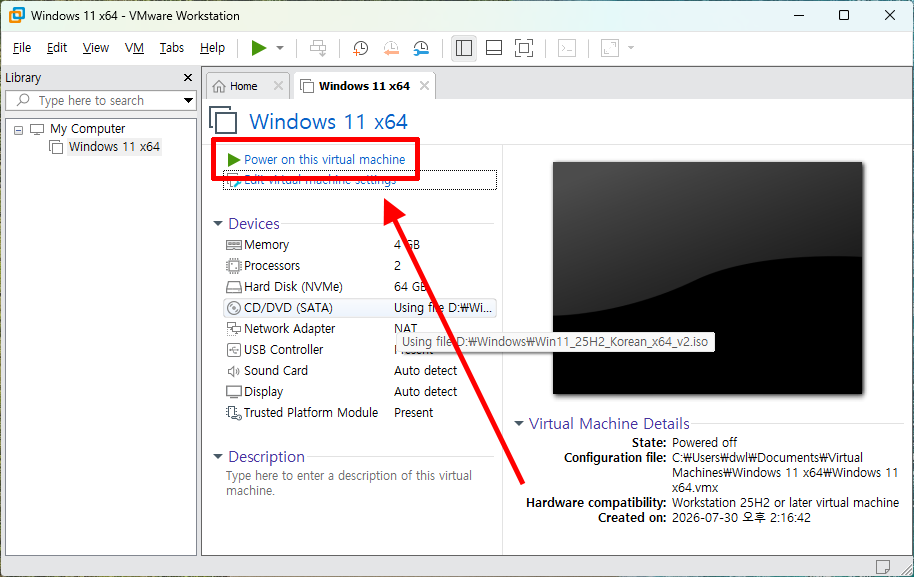Click the status bar message icon
This screenshot has width=914, height=577.
(x=883, y=567)
